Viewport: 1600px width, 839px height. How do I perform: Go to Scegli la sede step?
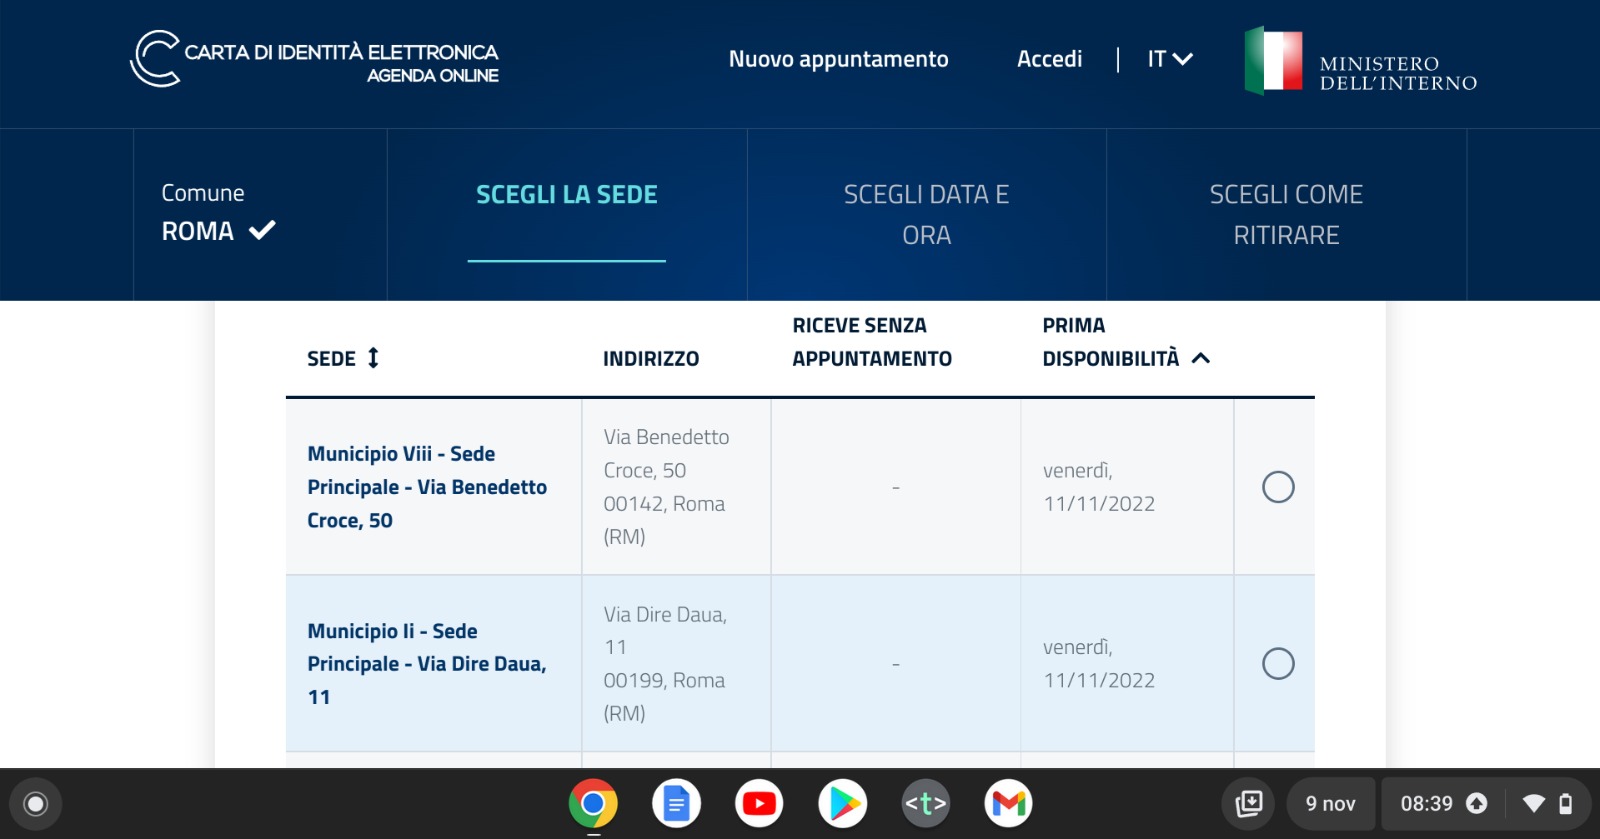tap(567, 195)
